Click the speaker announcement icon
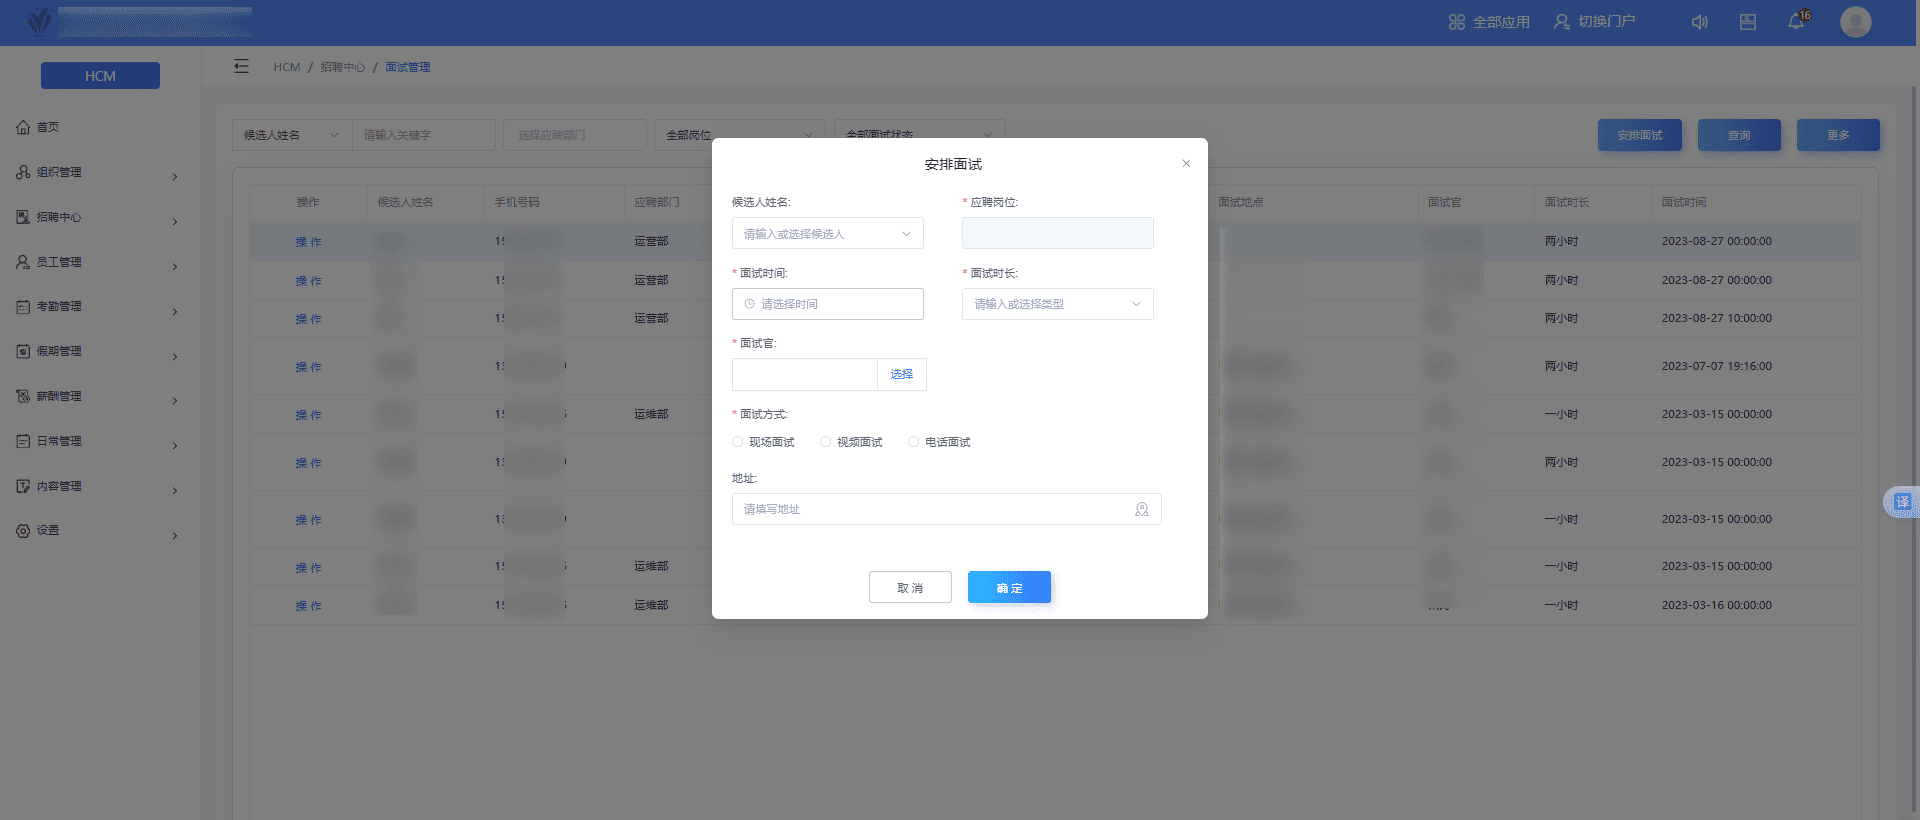Image resolution: width=1920 pixels, height=820 pixels. pyautogui.click(x=1699, y=22)
